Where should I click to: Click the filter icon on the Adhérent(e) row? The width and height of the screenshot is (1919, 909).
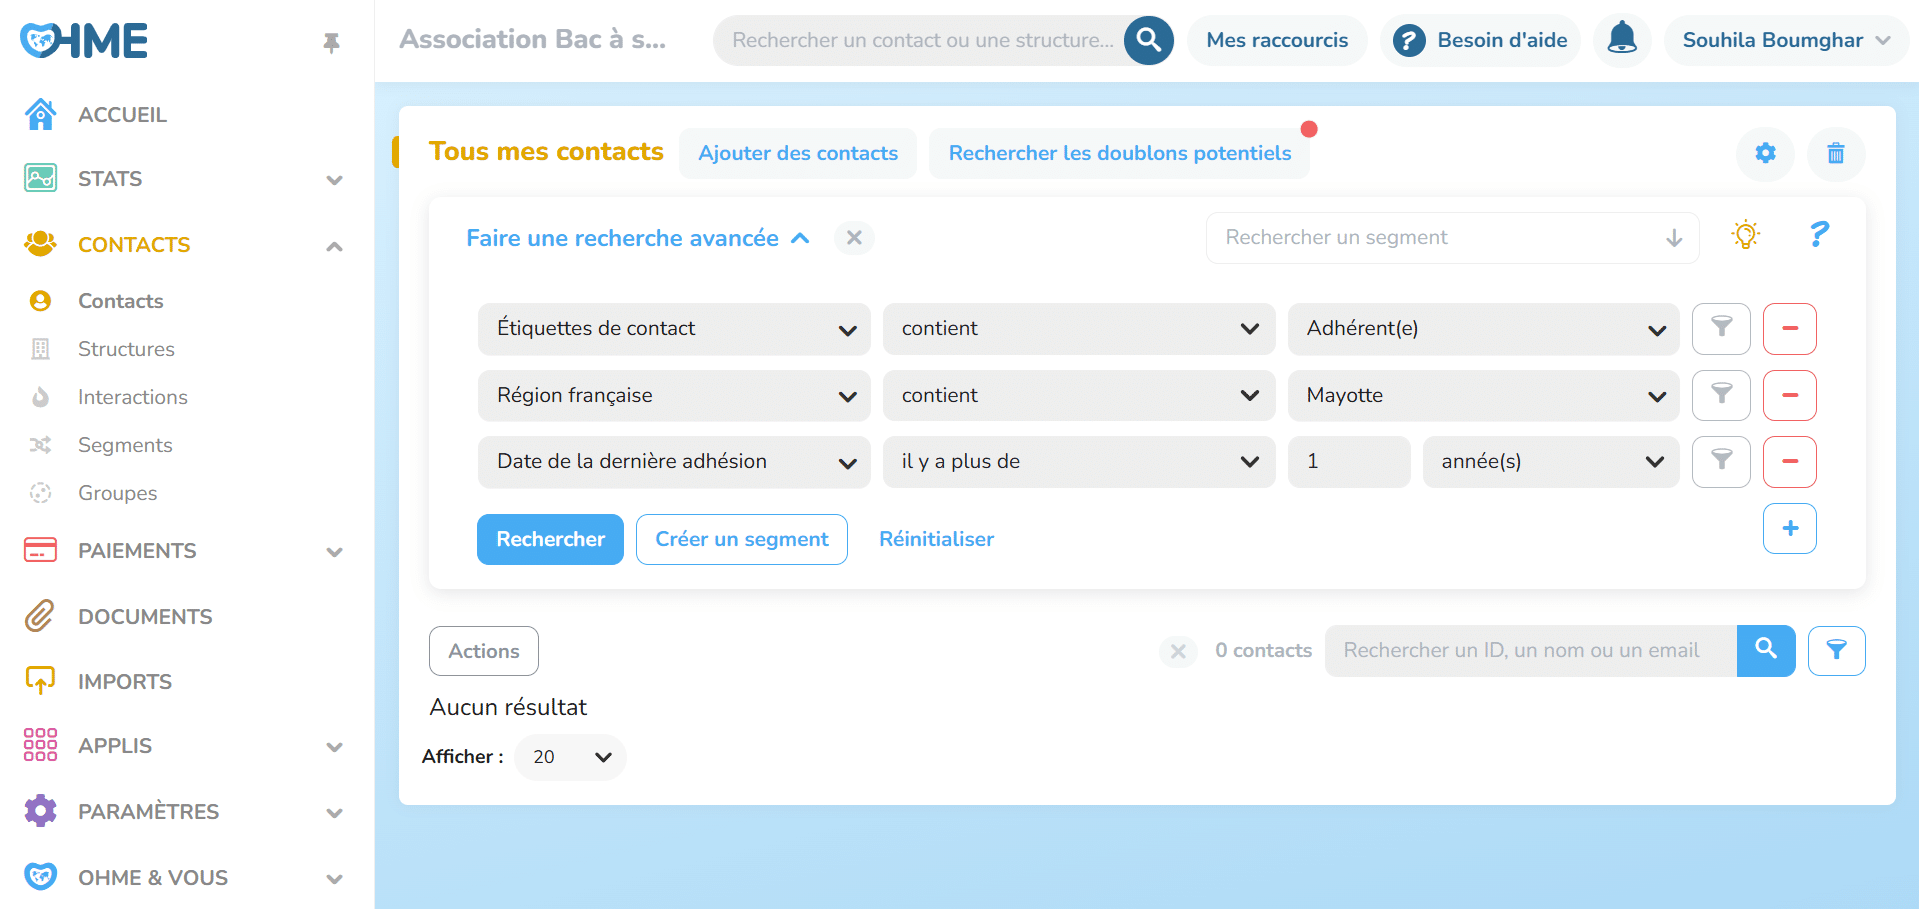pyautogui.click(x=1720, y=328)
